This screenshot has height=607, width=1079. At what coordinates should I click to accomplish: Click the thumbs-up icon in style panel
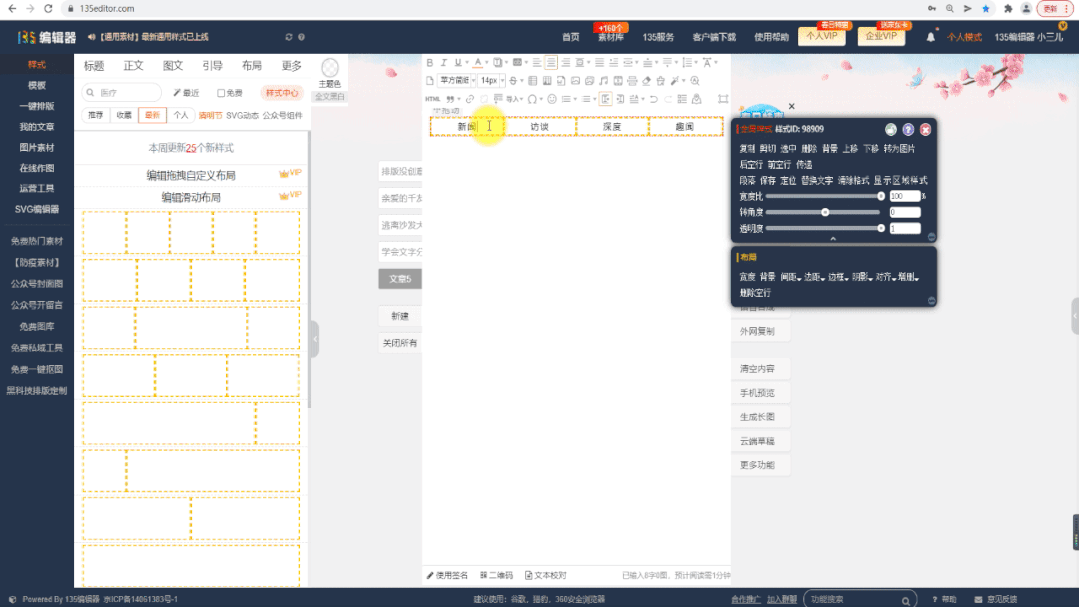click(890, 129)
